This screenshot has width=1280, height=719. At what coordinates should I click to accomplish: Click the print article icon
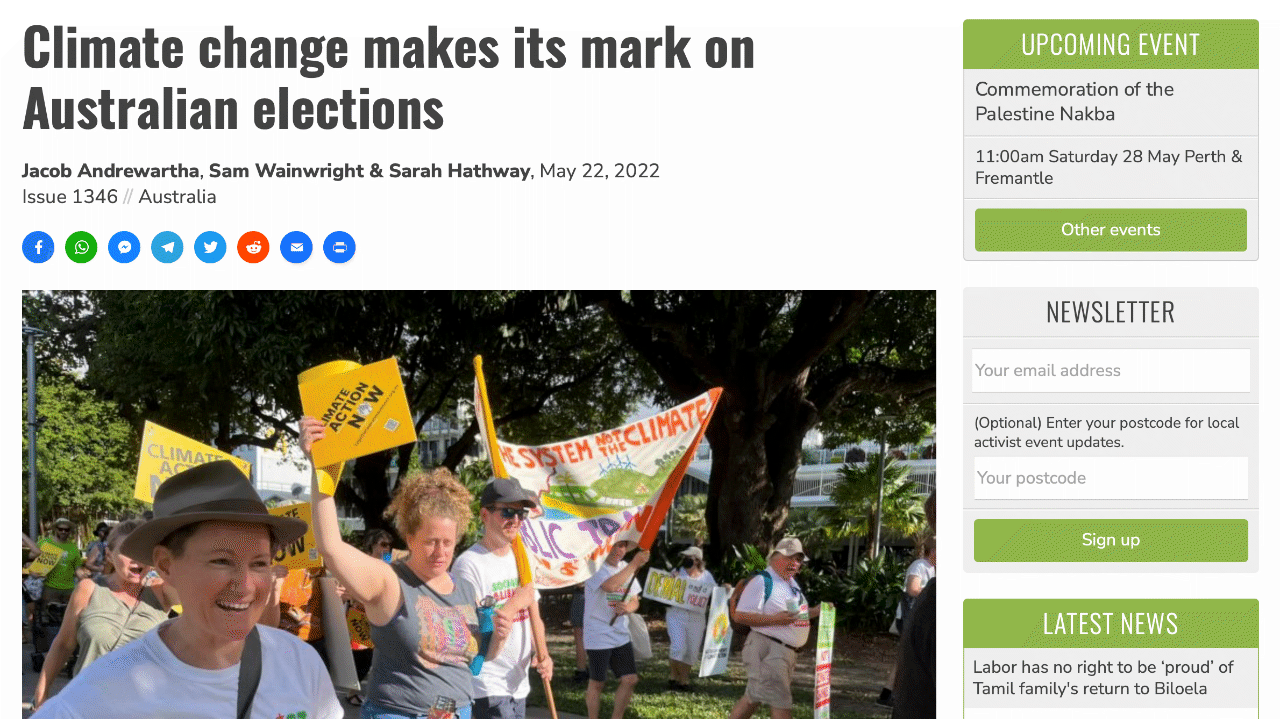tap(339, 247)
